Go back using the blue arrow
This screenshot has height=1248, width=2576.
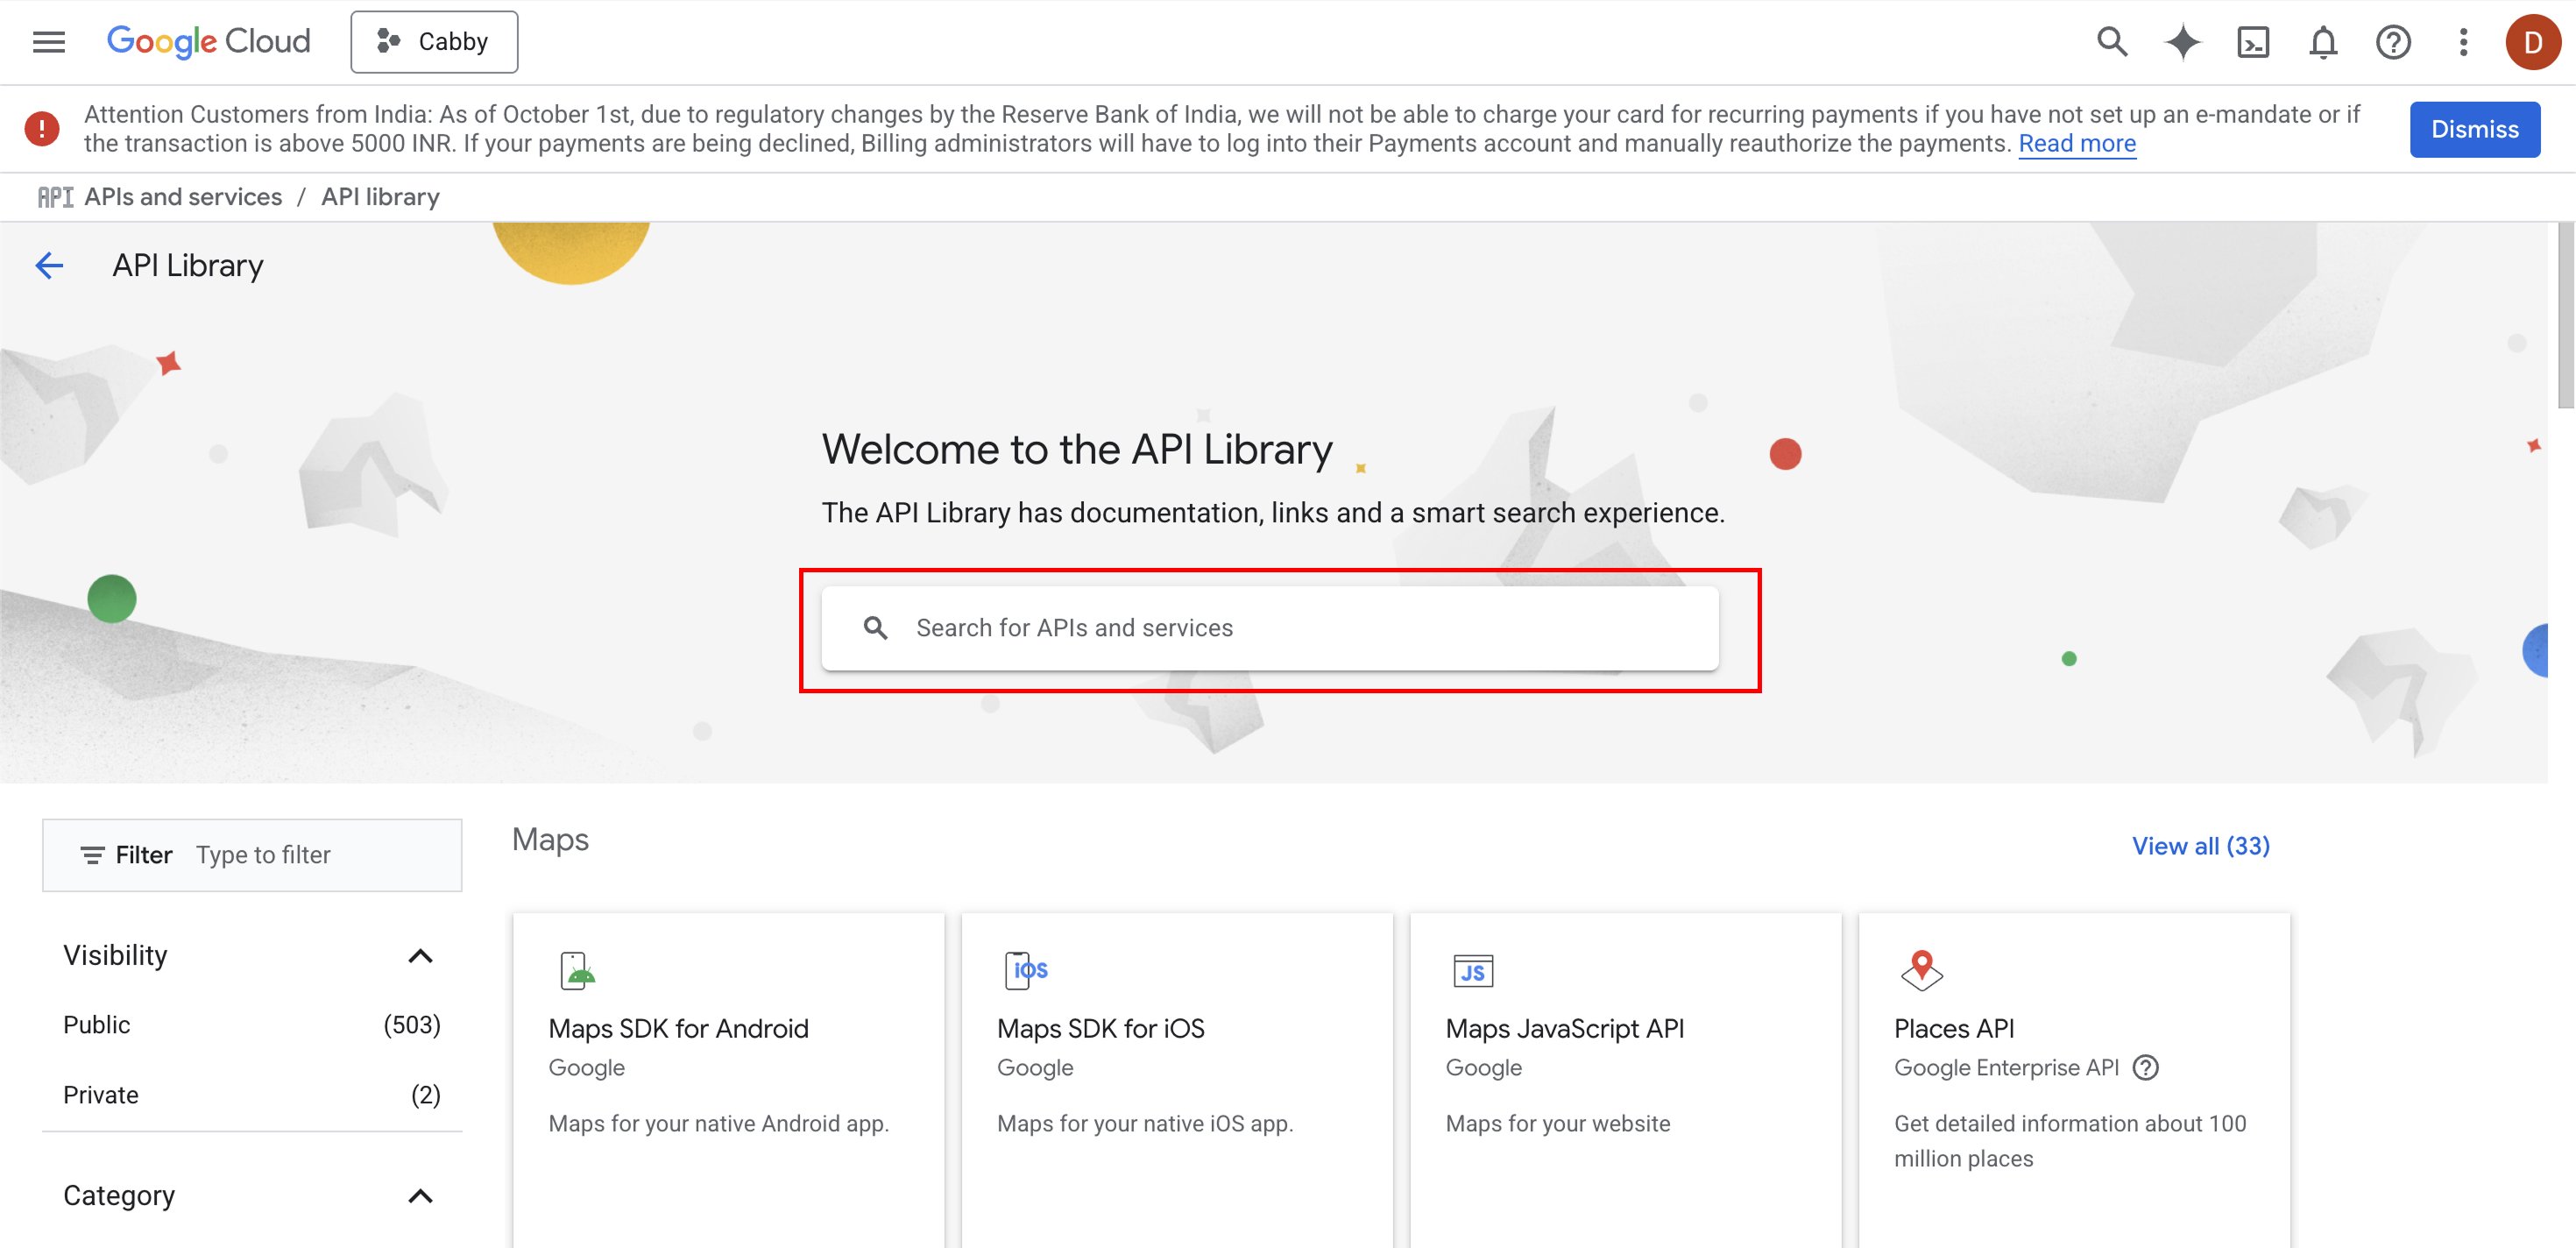point(49,265)
